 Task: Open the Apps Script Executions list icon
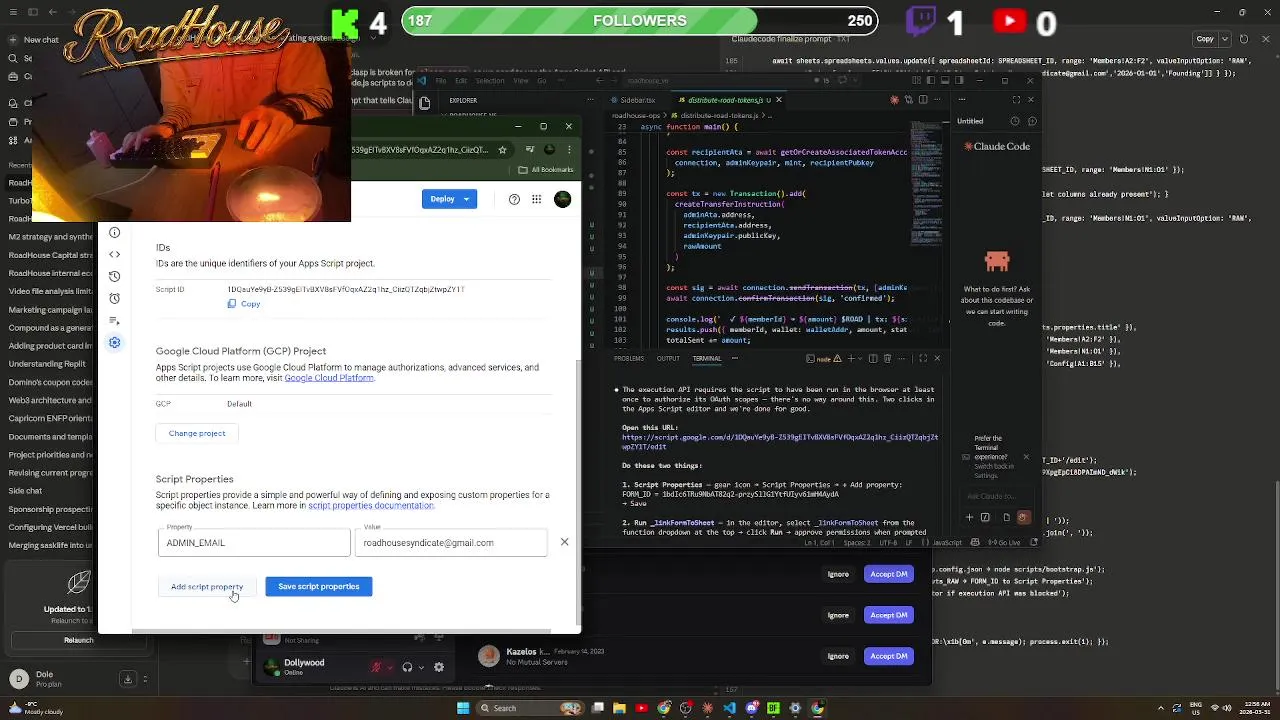(115, 320)
